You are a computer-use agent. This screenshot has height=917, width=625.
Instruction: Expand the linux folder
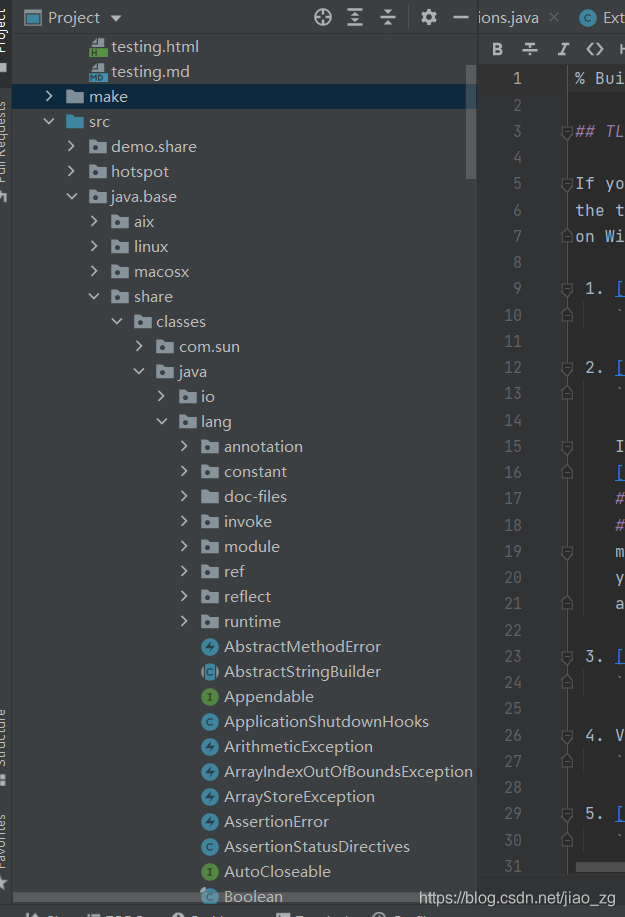(x=94, y=246)
